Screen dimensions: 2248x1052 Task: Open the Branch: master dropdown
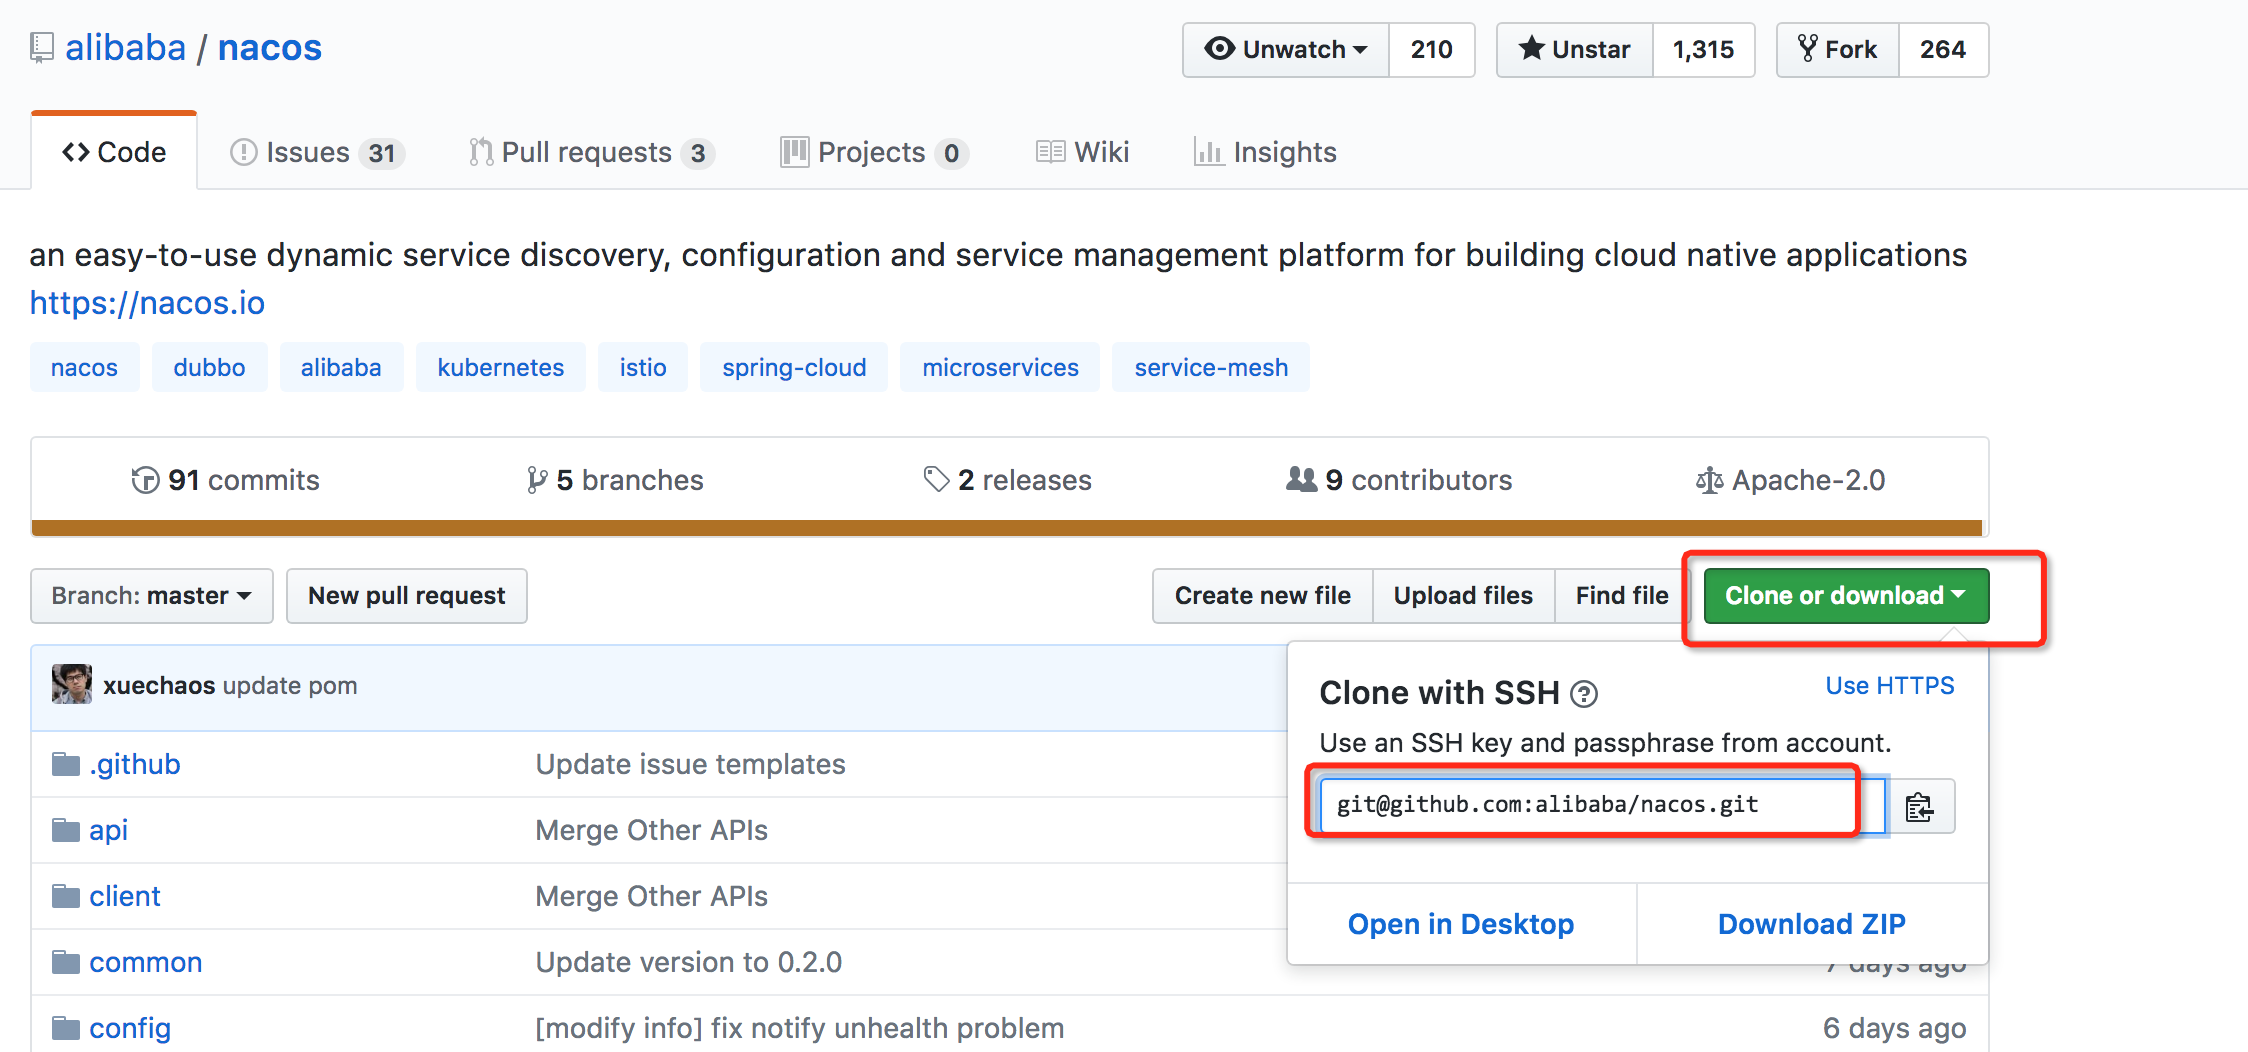tap(152, 596)
